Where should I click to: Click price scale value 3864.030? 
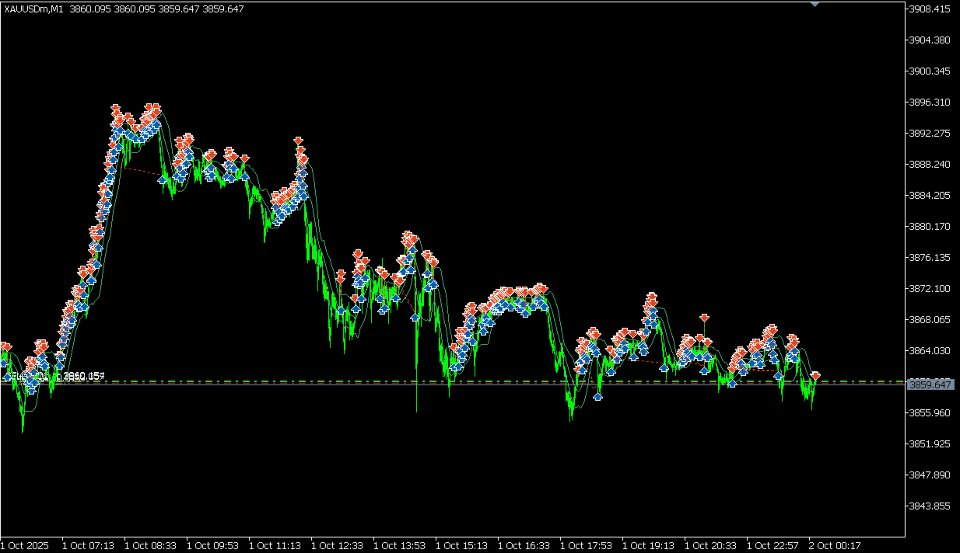pyautogui.click(x=931, y=351)
